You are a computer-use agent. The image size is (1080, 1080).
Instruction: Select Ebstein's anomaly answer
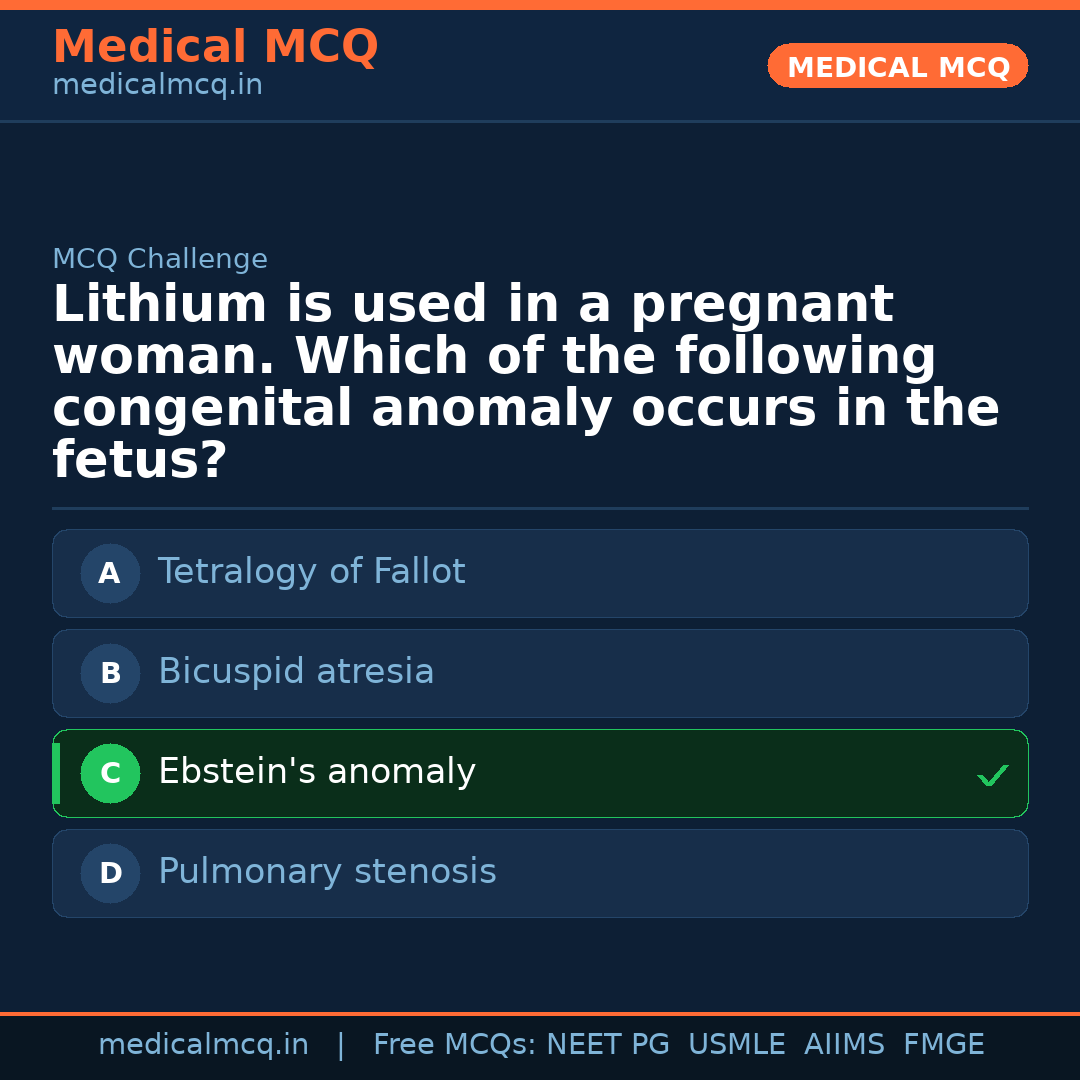click(x=317, y=772)
